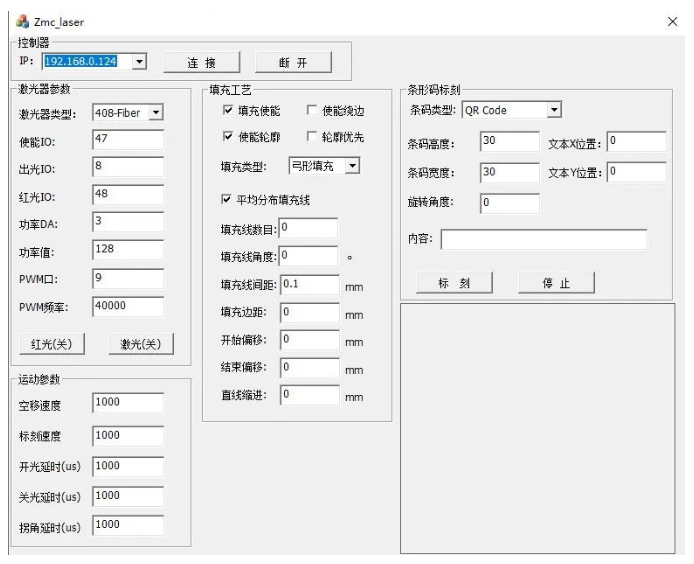694x564 pixels.
Task: Click the 文本Y位置 input field
Action: (x=636, y=172)
